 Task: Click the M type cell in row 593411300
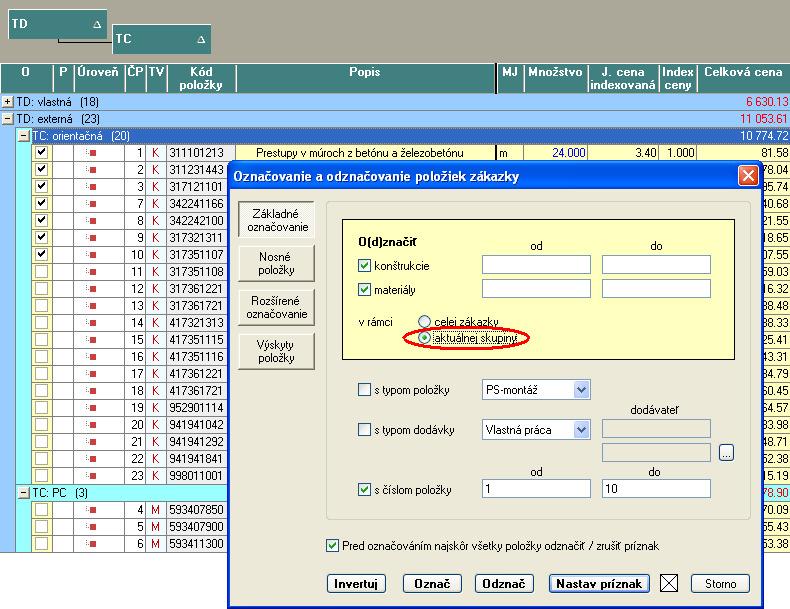156,544
